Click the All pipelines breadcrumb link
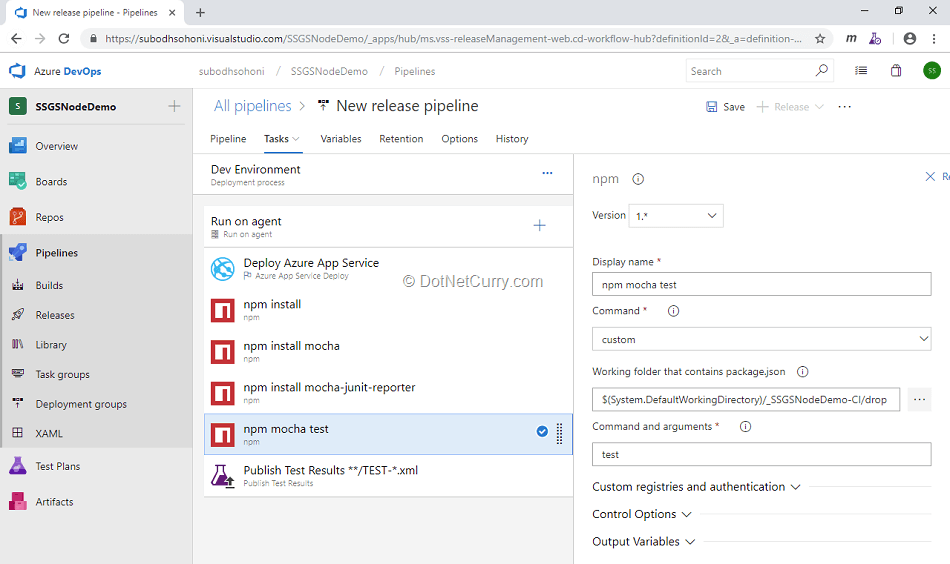 tap(252, 106)
